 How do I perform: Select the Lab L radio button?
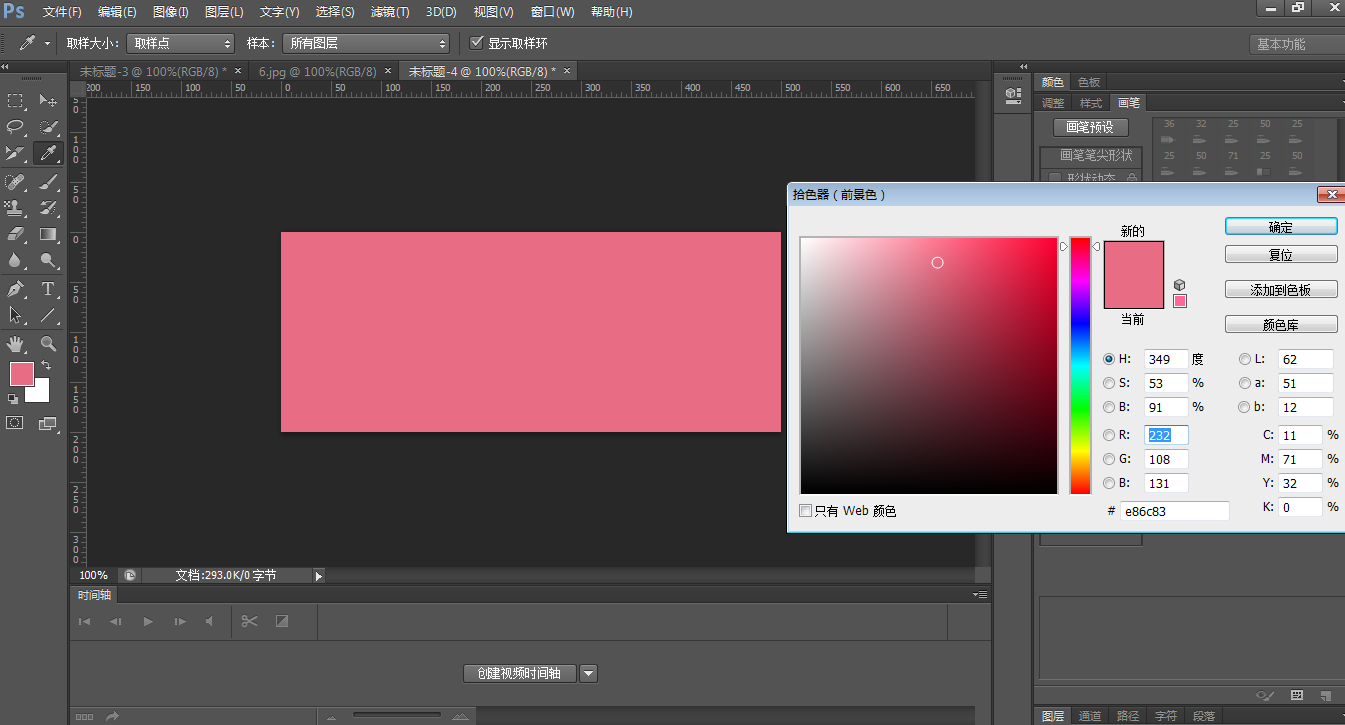click(1245, 359)
